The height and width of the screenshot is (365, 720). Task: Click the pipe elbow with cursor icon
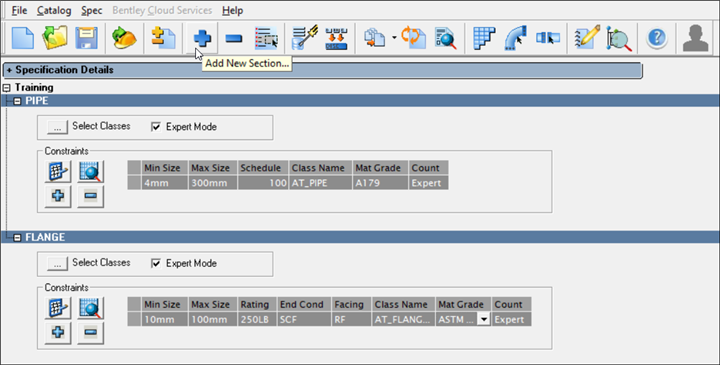(x=516, y=38)
